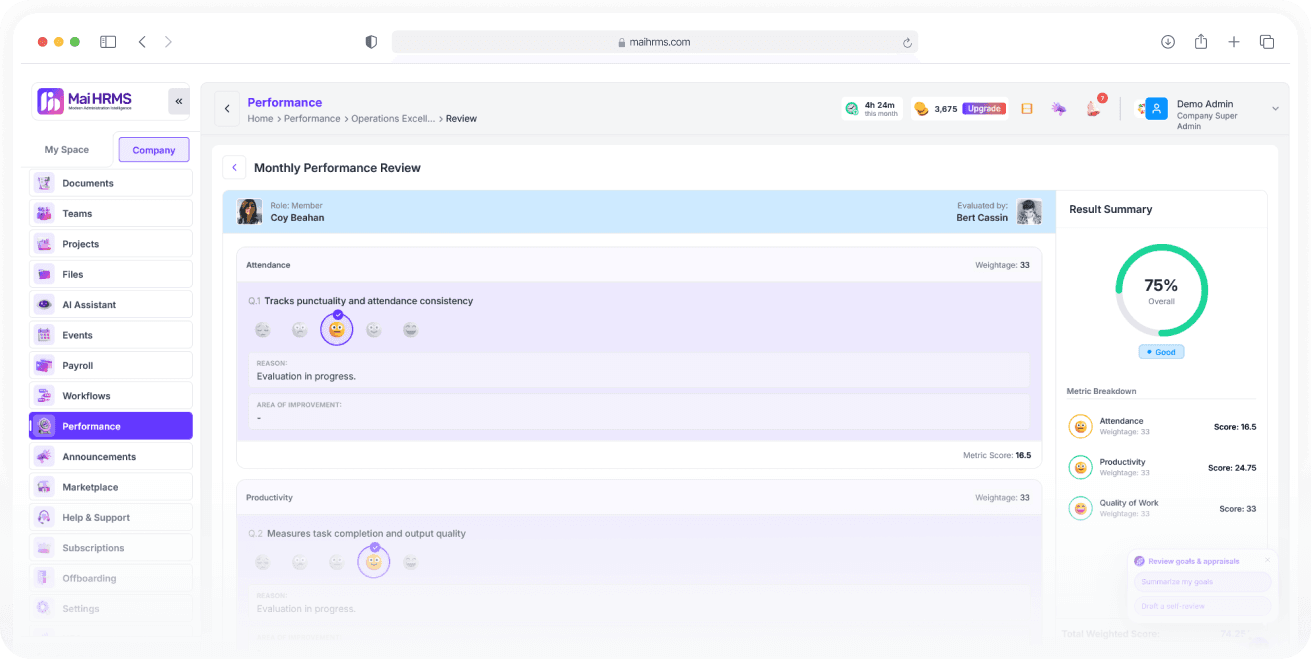Open Demo Admin account dropdown
The height and width of the screenshot is (659, 1311).
[x=1275, y=109]
